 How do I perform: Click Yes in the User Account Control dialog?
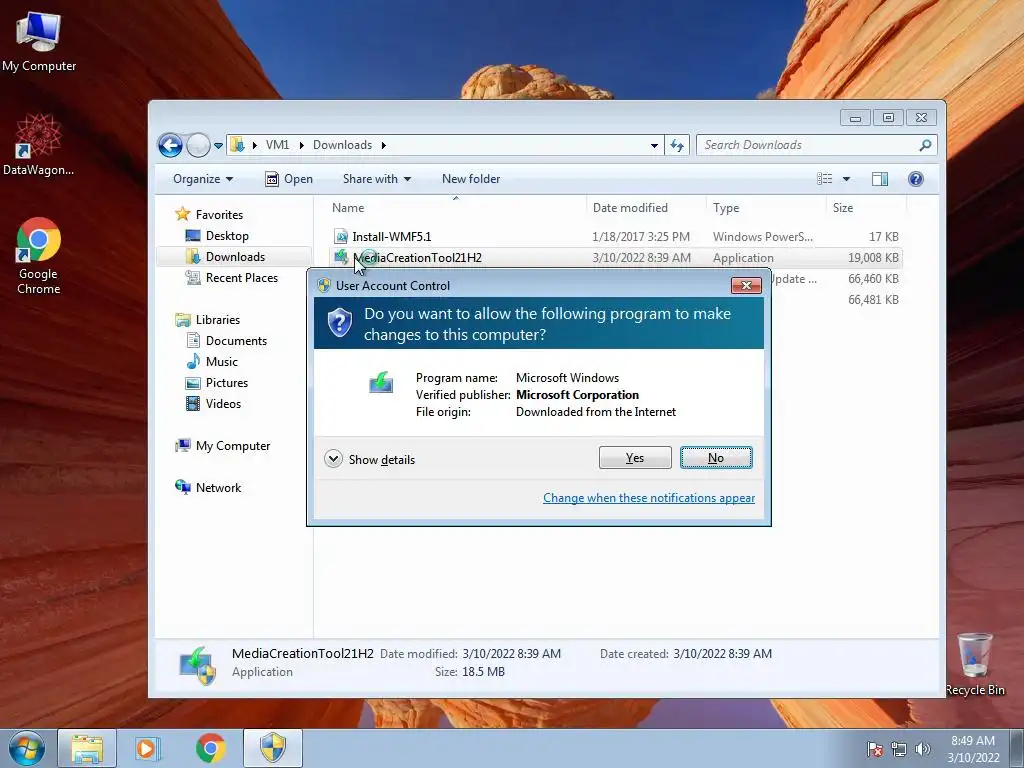[635, 458]
